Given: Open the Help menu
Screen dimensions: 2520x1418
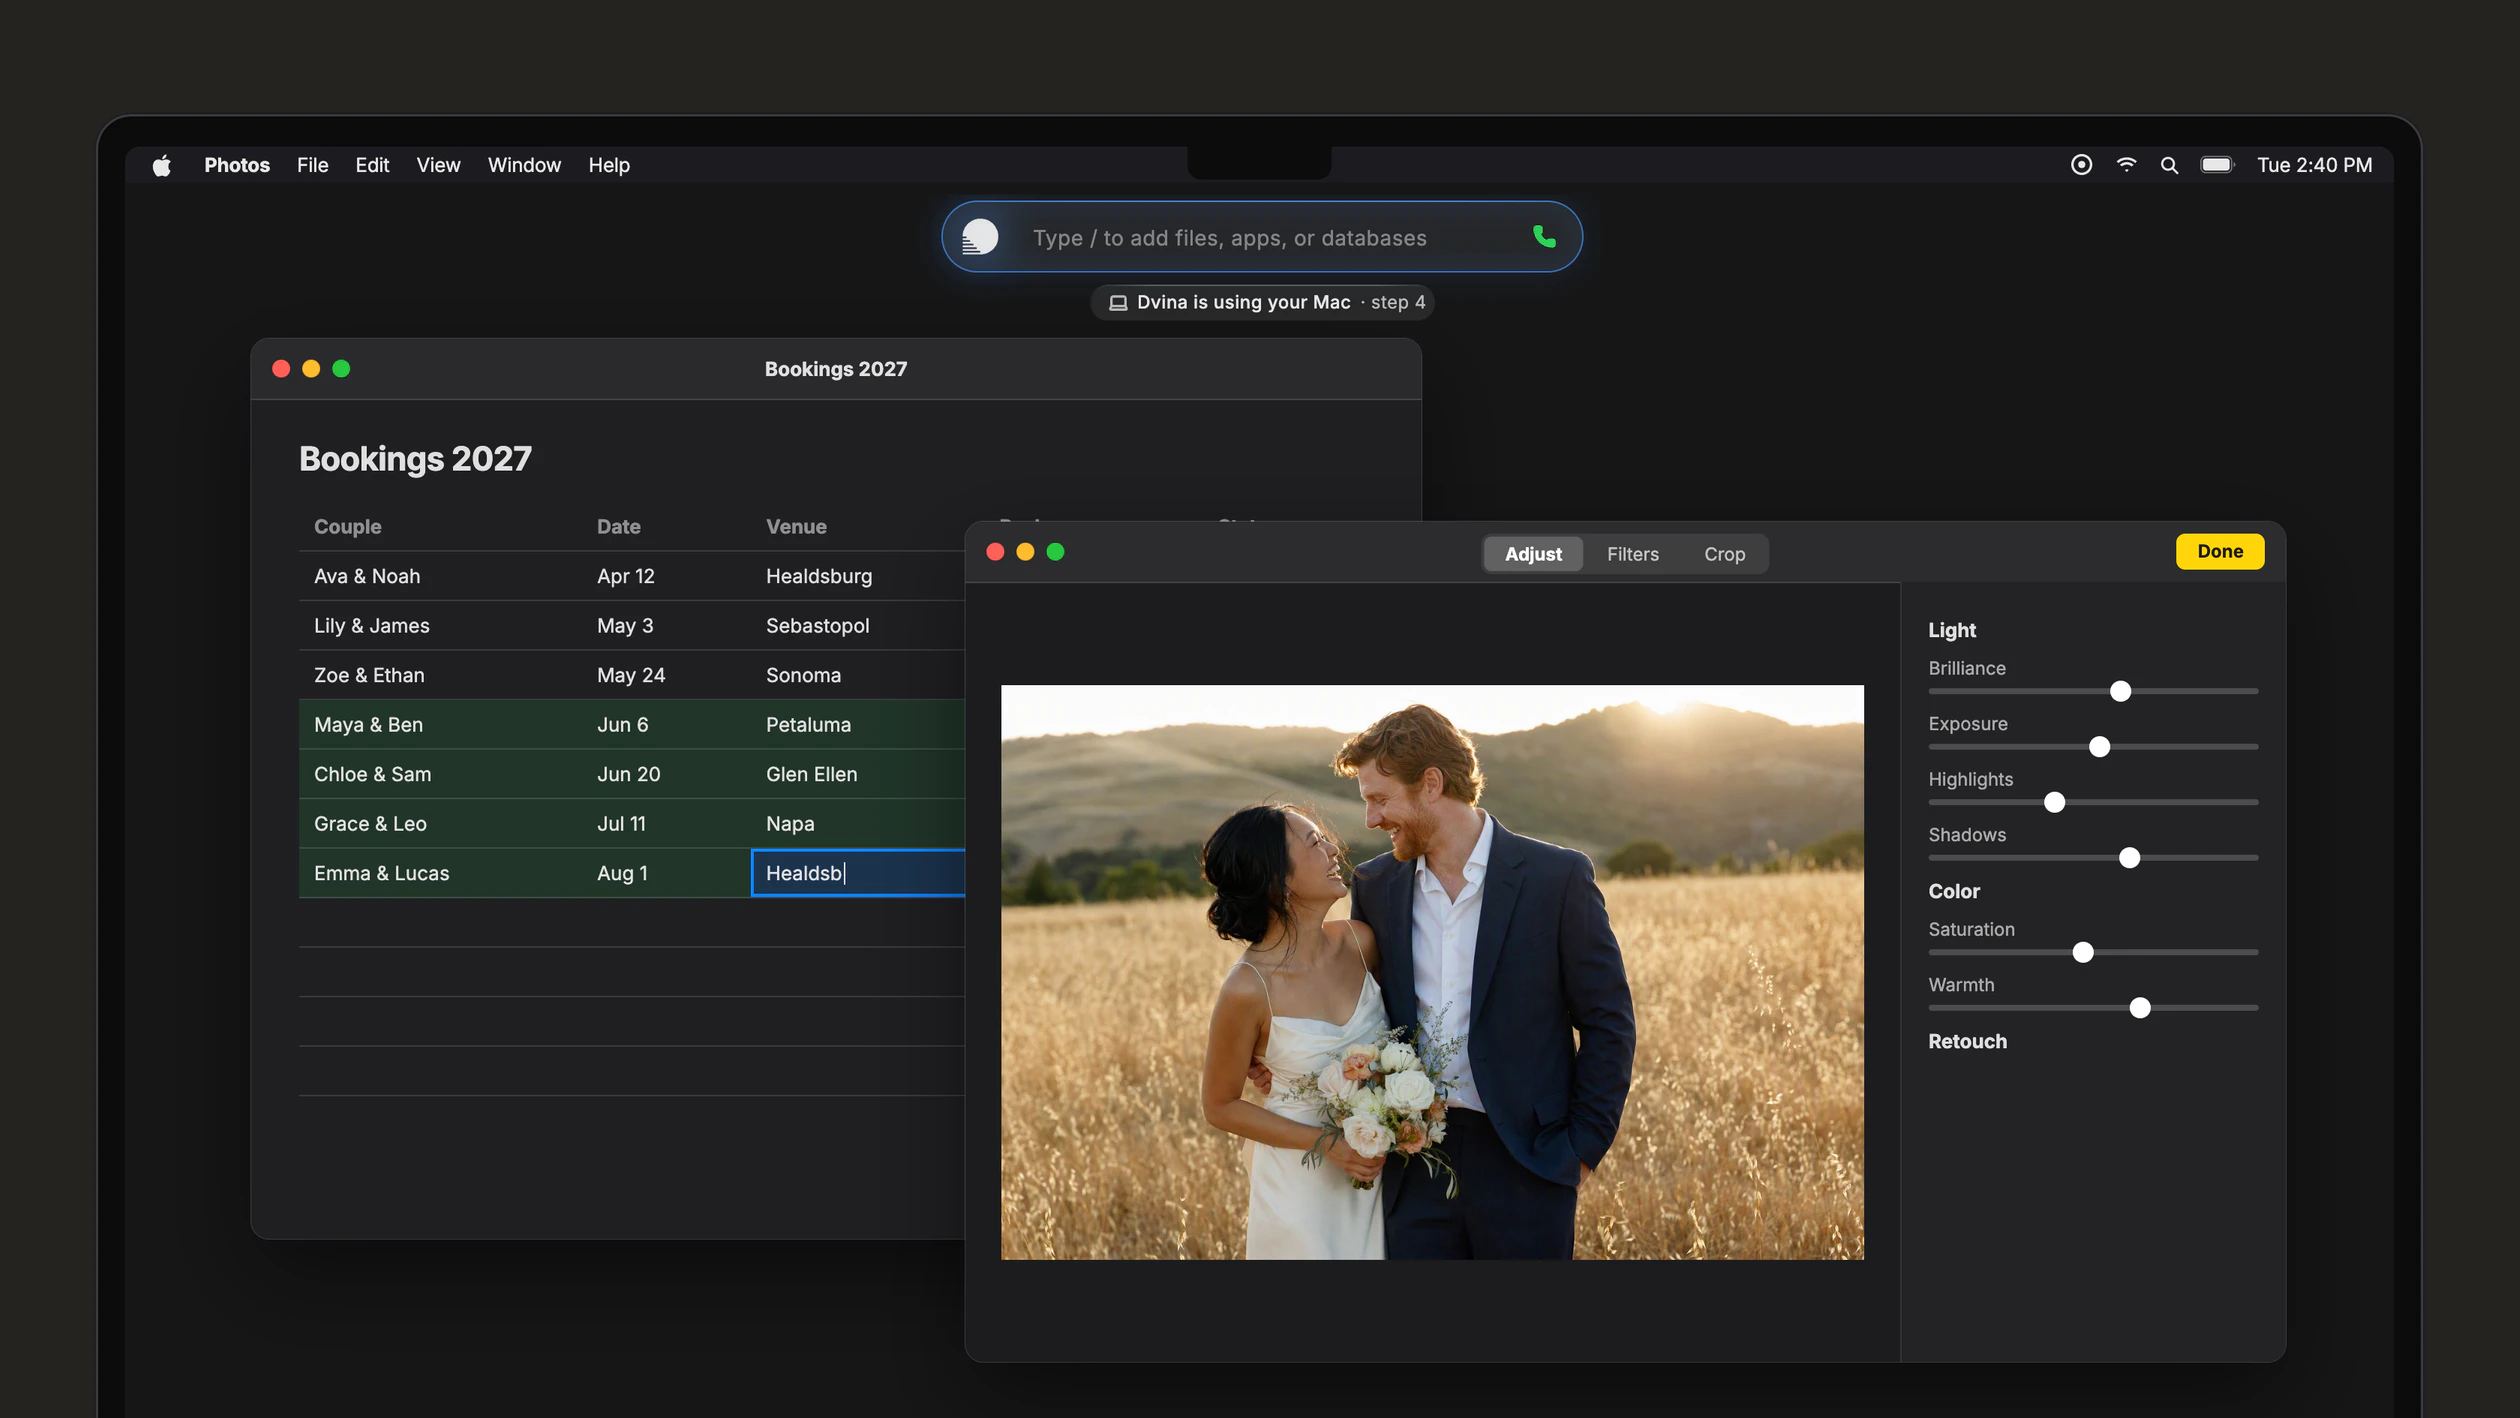Looking at the screenshot, I should (x=609, y=165).
